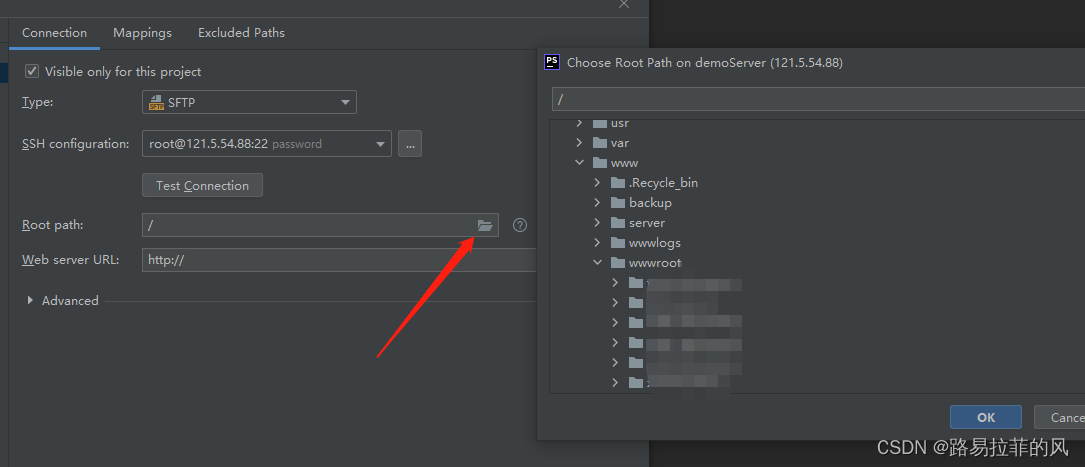Select the usr folder
This screenshot has height=467, width=1085.
620,123
